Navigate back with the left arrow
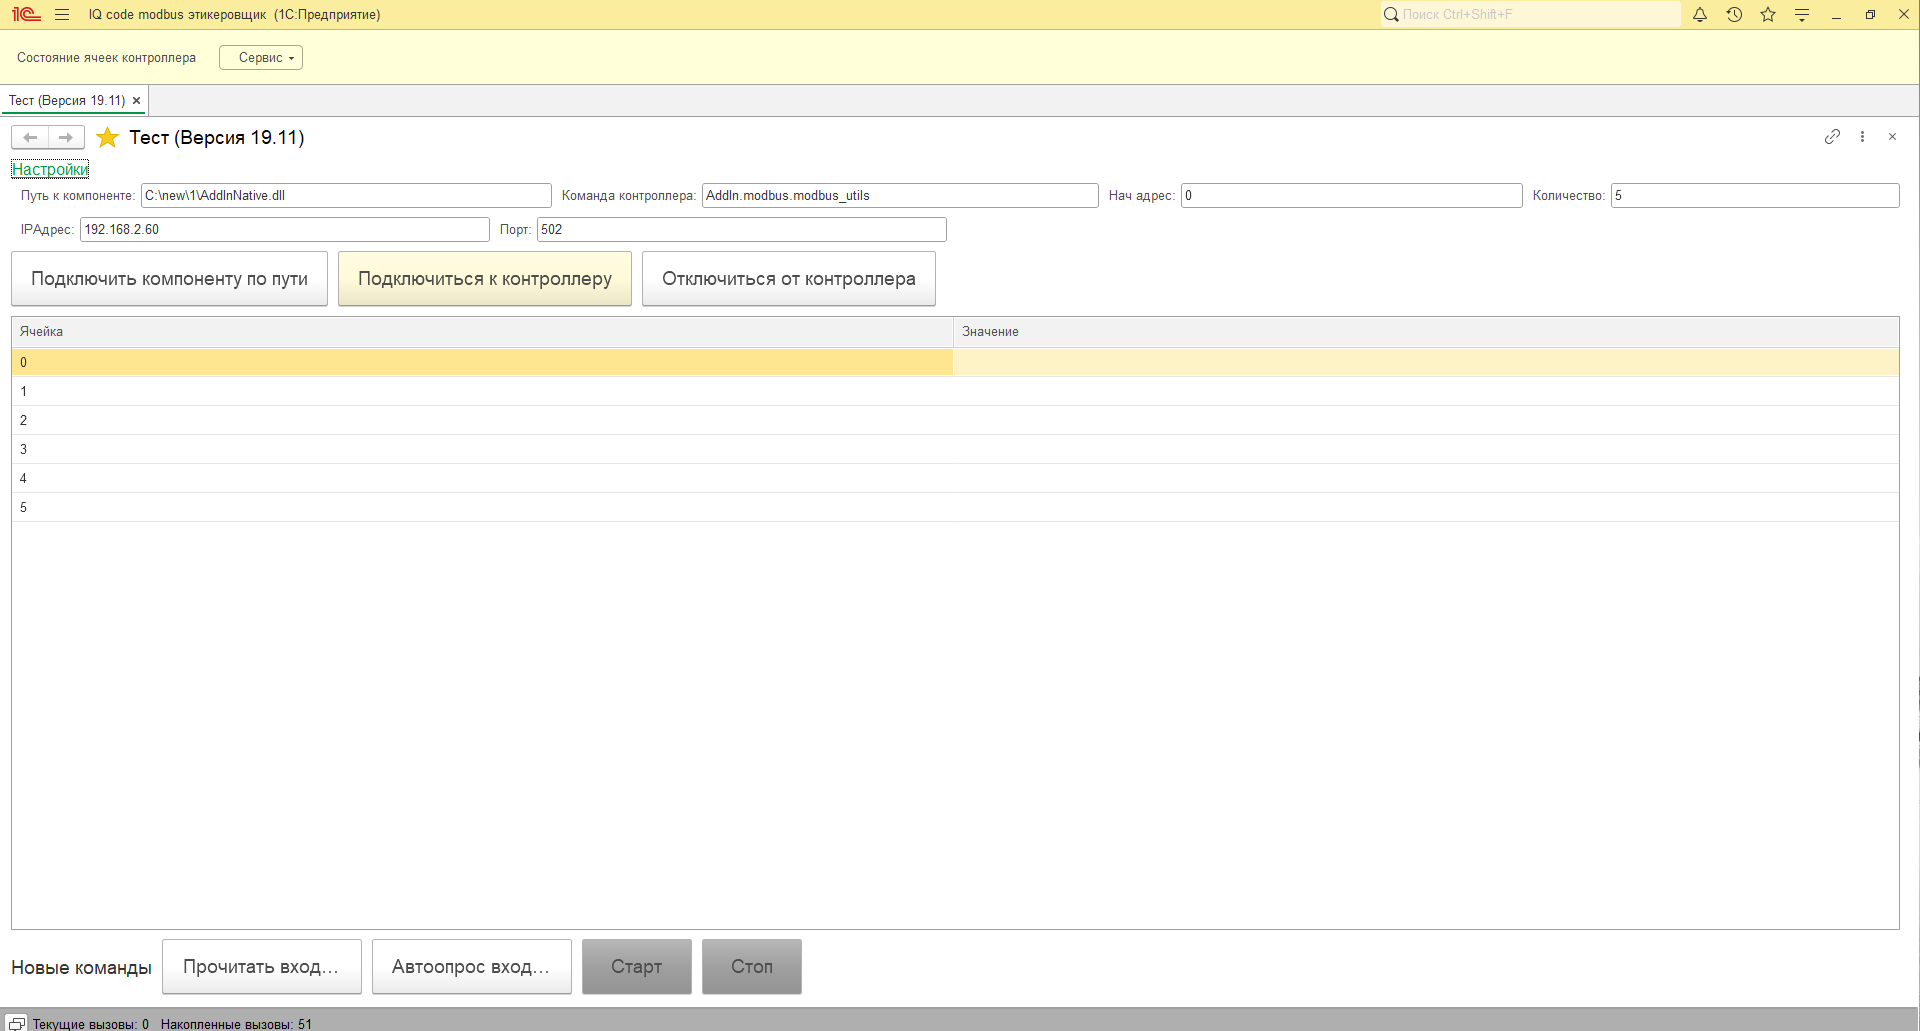 click(x=30, y=138)
